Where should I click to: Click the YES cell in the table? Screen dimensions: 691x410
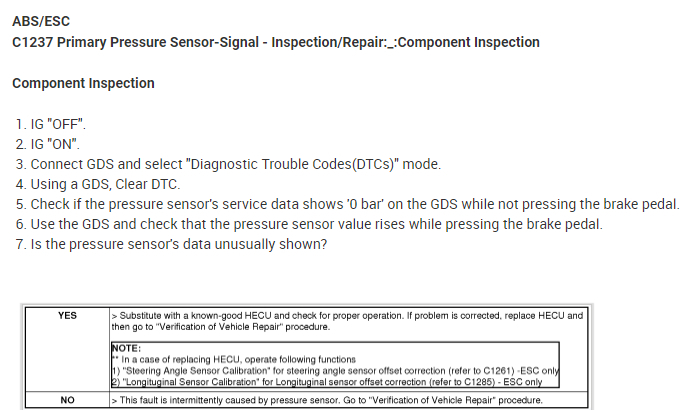67,315
